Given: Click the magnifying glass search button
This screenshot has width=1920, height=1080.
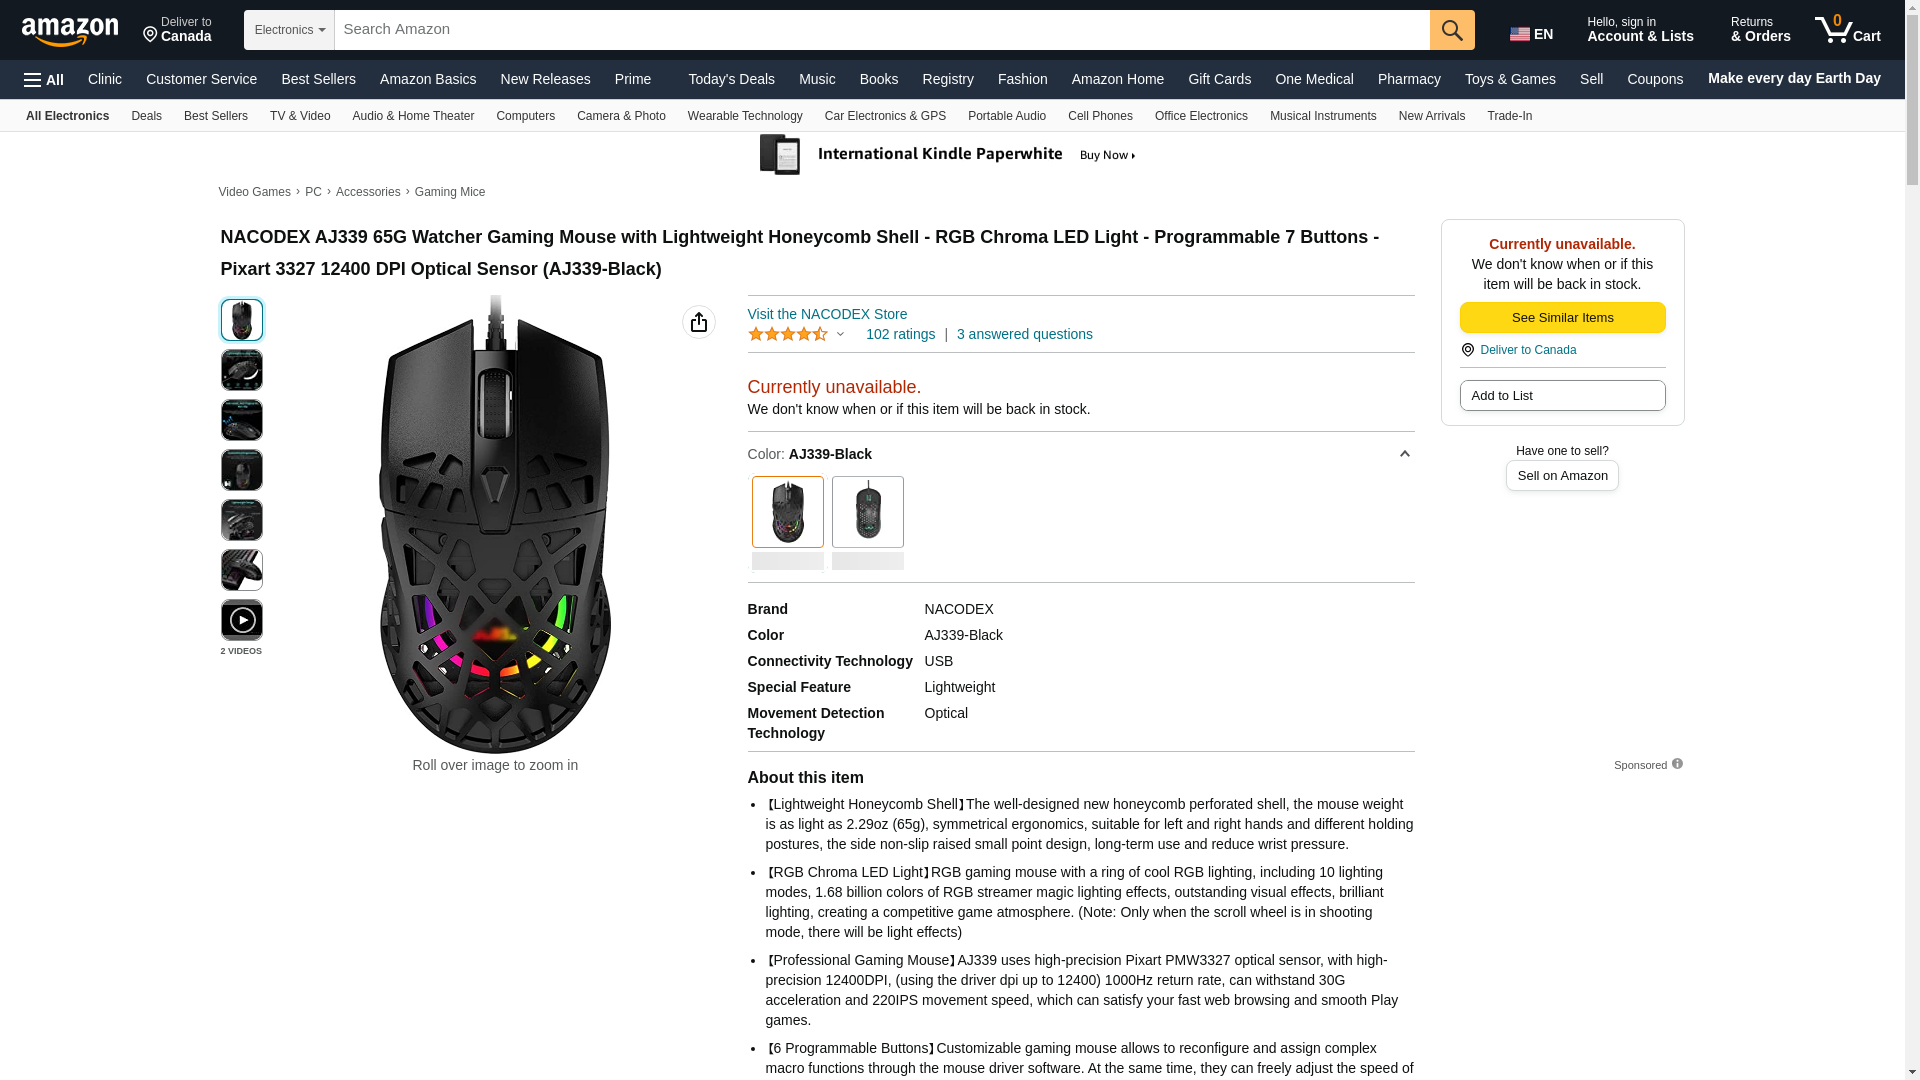Looking at the screenshot, I should pyautogui.click(x=1451, y=30).
